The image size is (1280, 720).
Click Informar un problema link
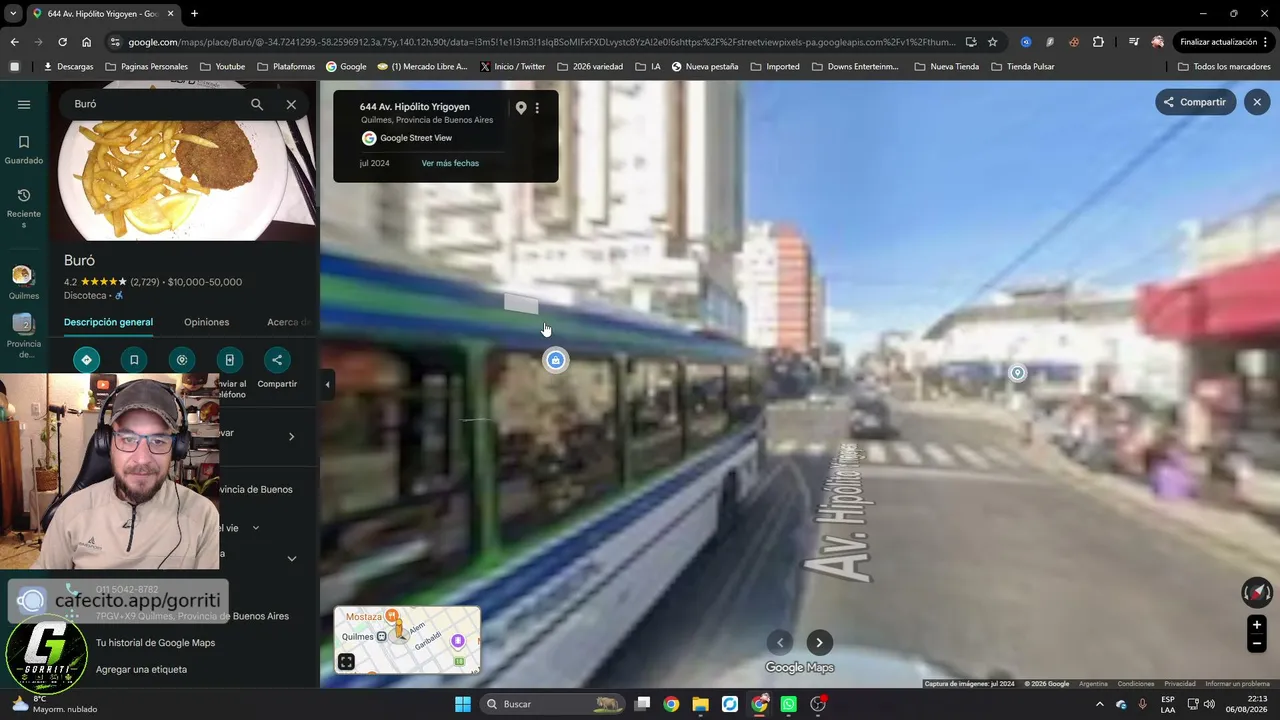tap(1237, 684)
